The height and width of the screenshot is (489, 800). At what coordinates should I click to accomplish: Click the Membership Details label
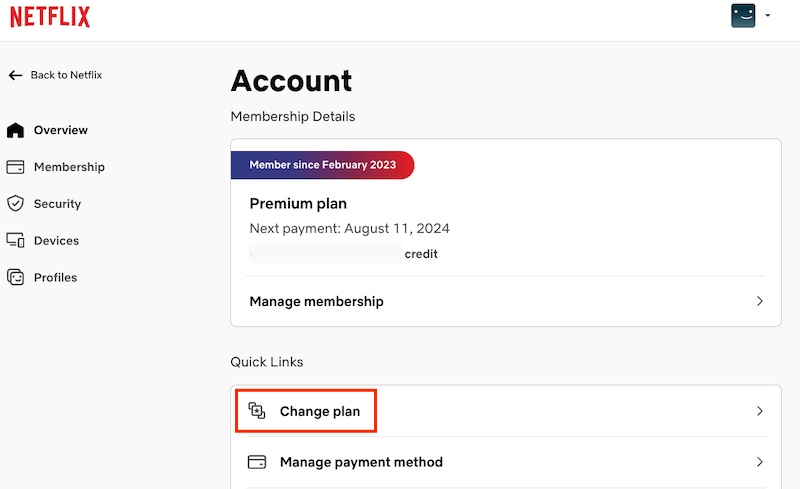click(293, 116)
